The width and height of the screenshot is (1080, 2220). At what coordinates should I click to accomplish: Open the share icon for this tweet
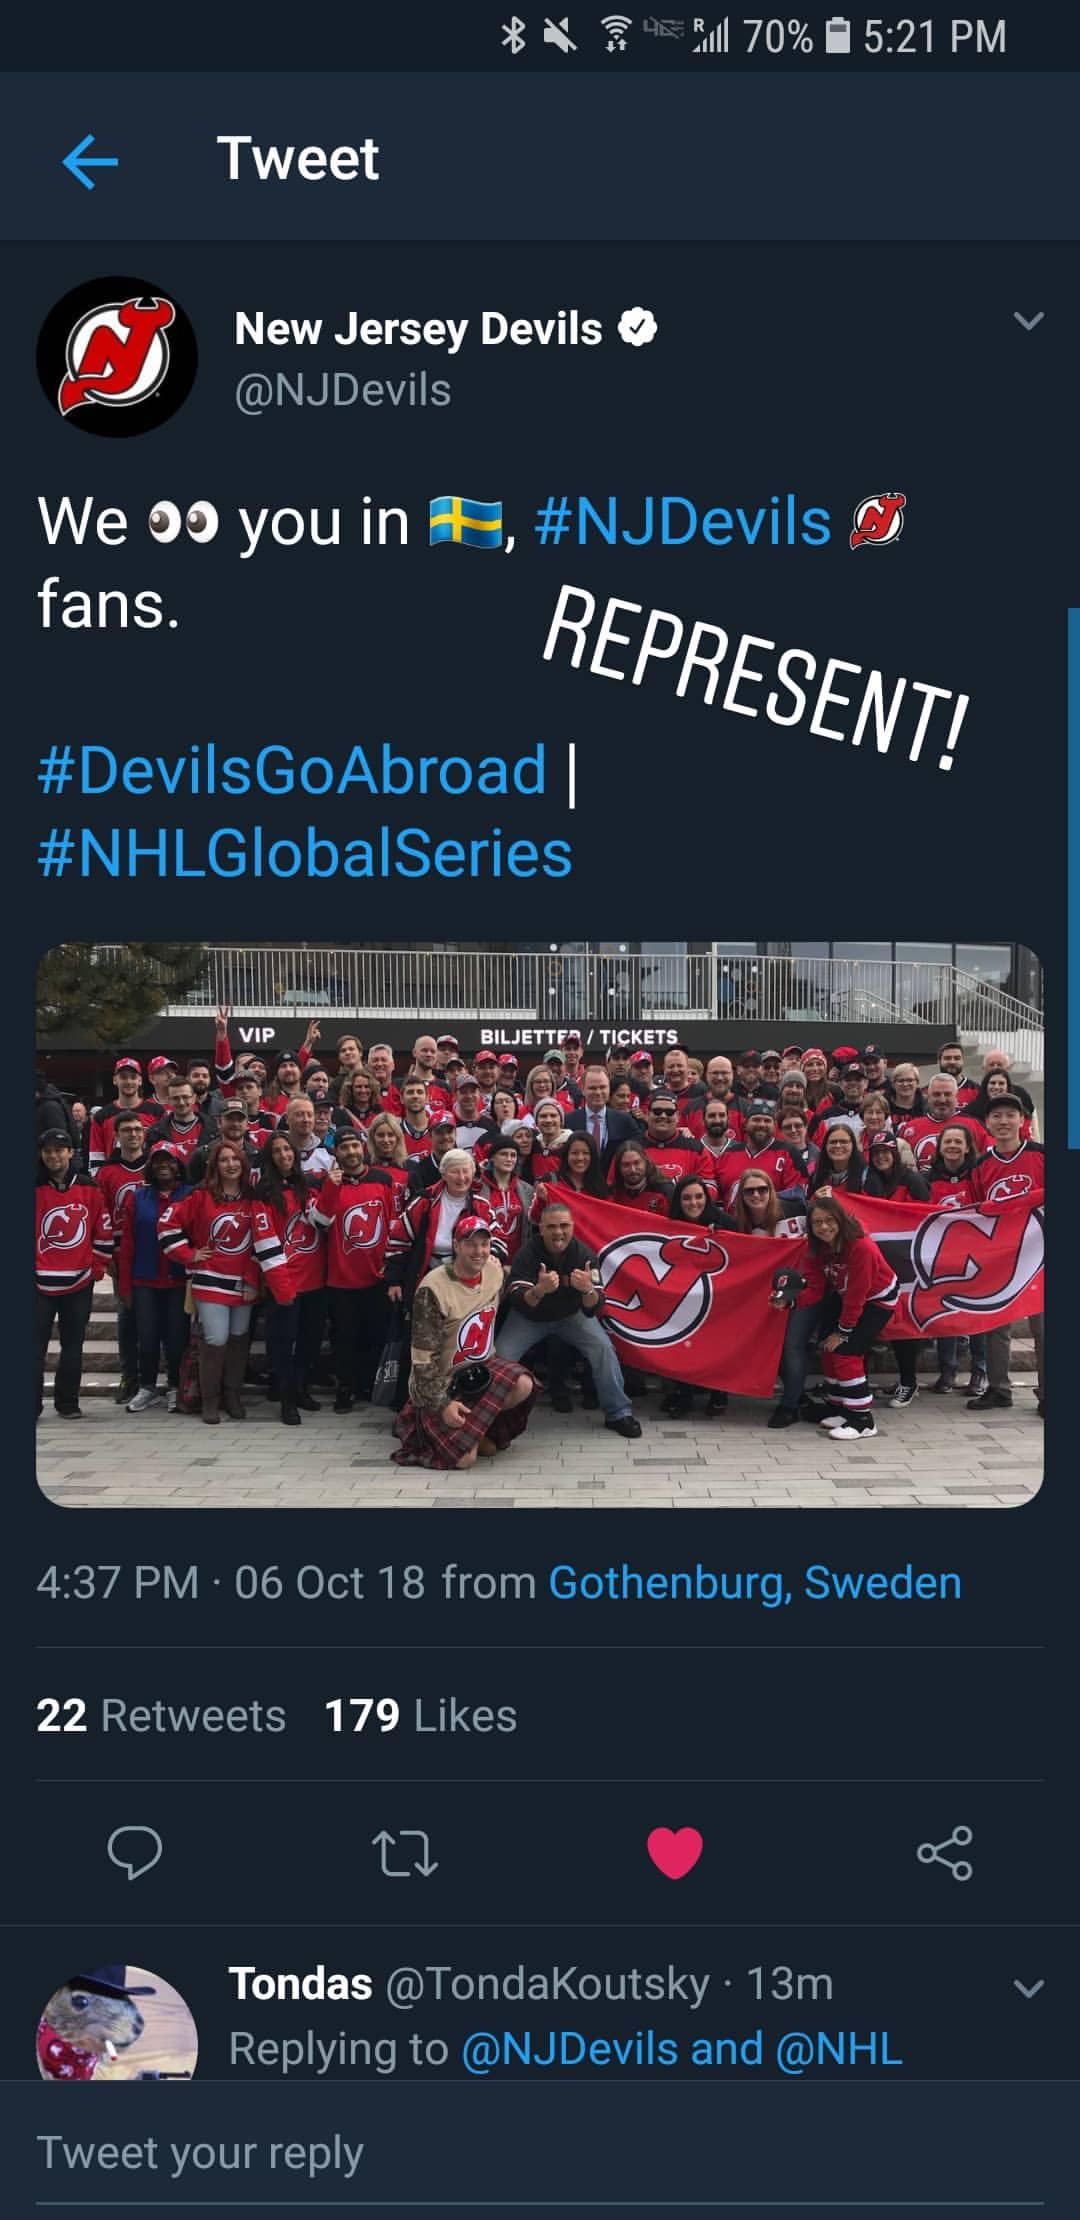pos(945,1853)
